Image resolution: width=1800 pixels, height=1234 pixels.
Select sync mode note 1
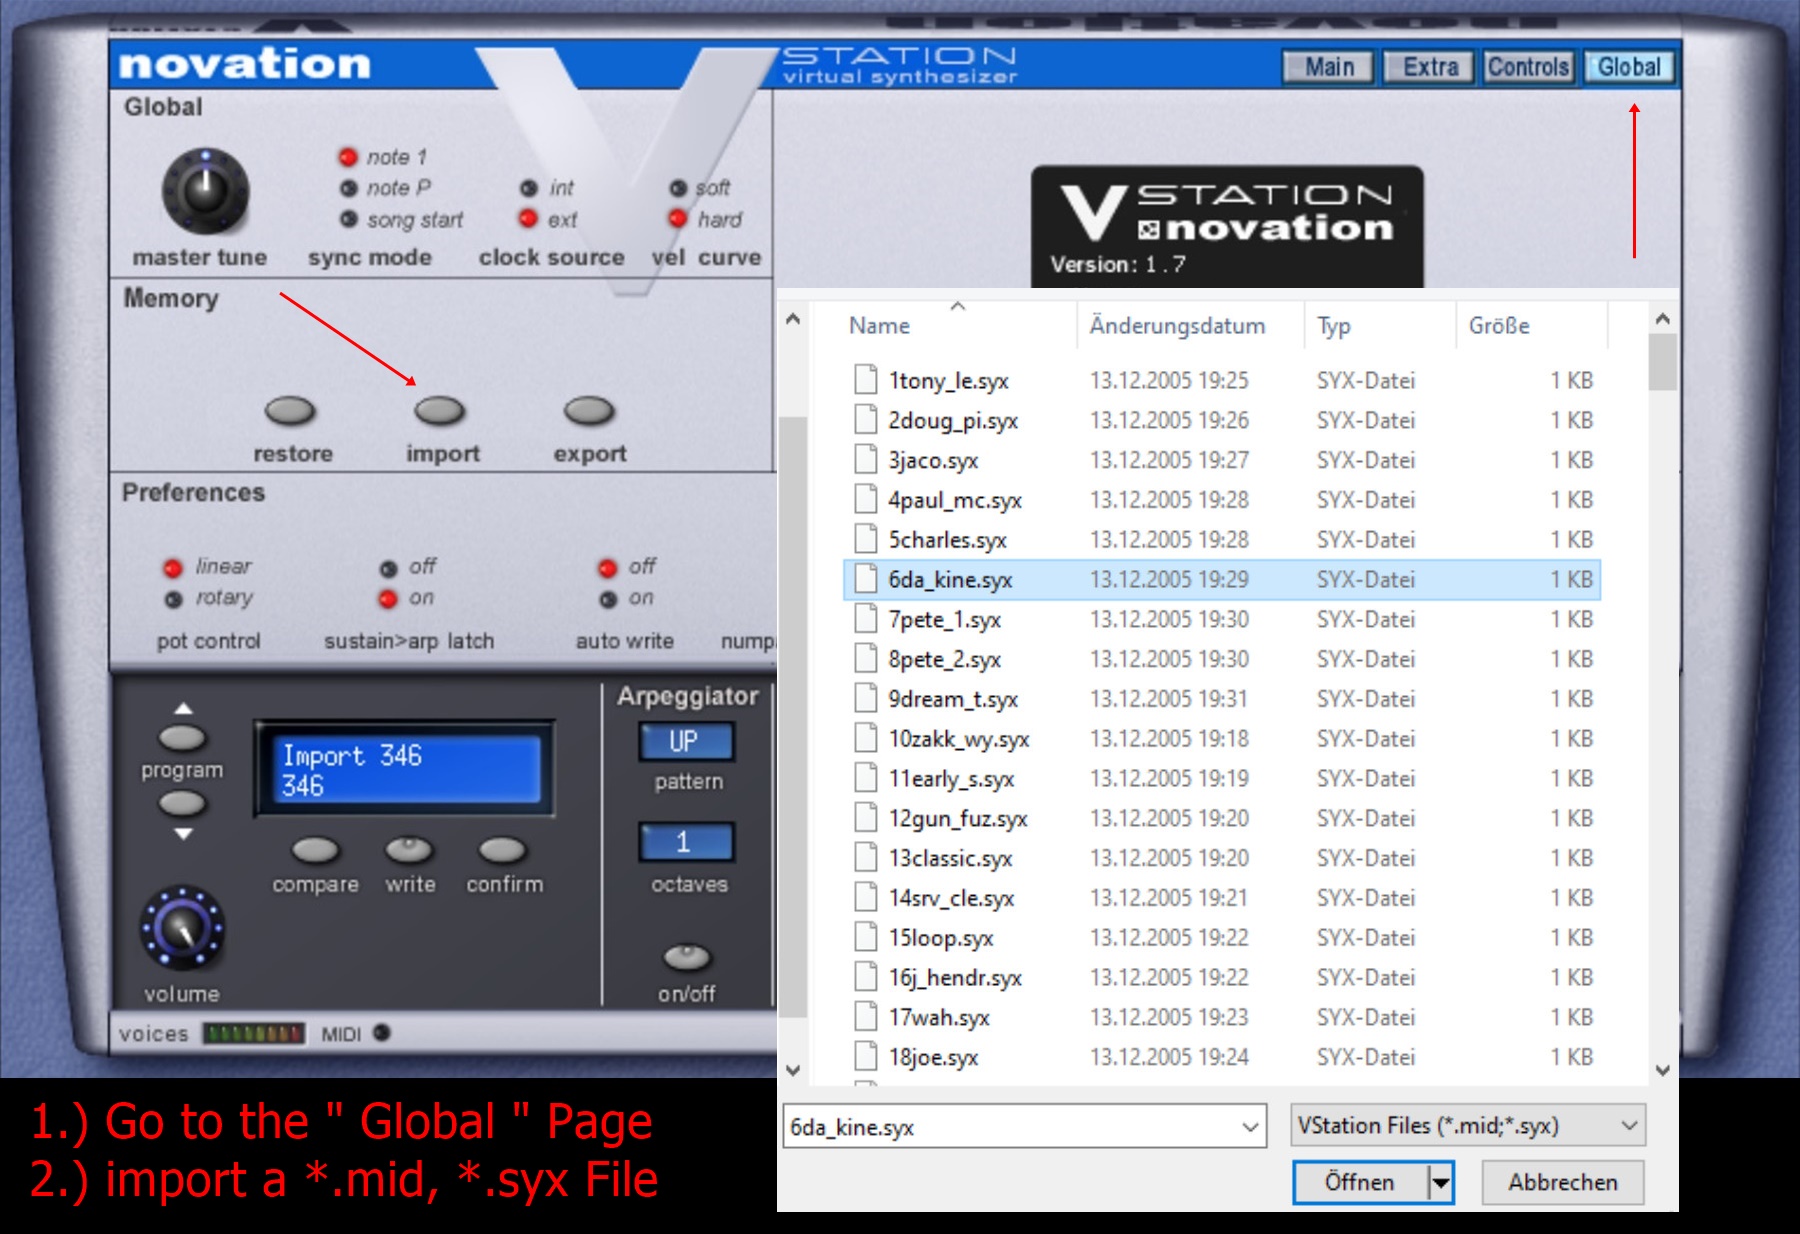click(348, 157)
